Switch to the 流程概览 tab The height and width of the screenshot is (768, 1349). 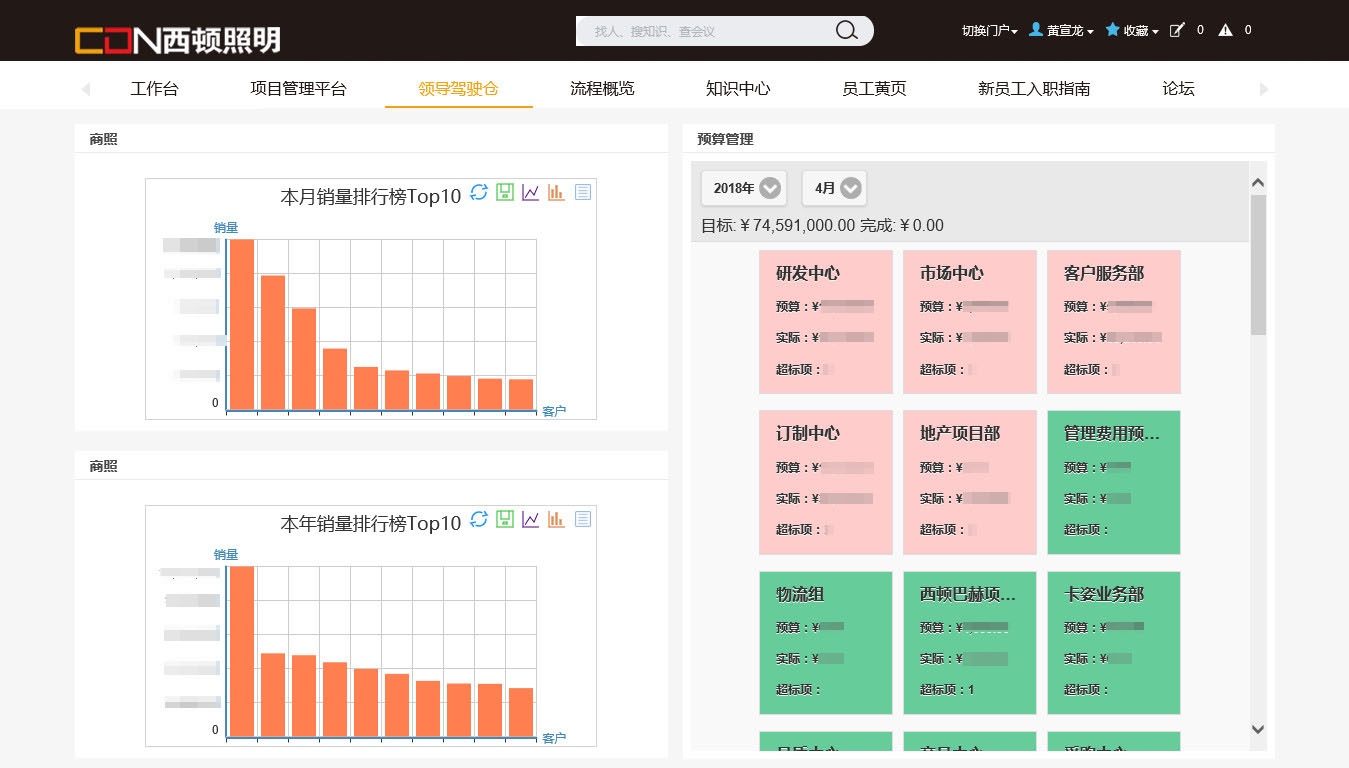[602, 88]
